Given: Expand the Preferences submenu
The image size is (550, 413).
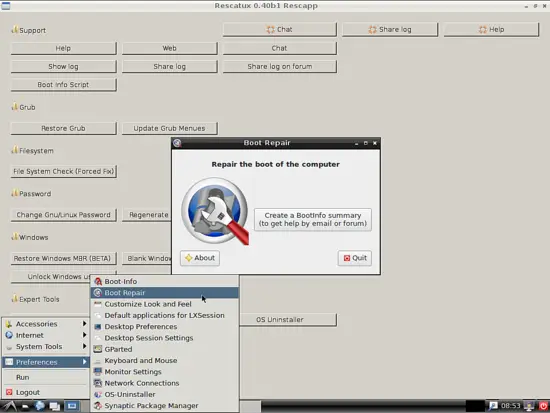Looking at the screenshot, I should [x=46, y=362].
